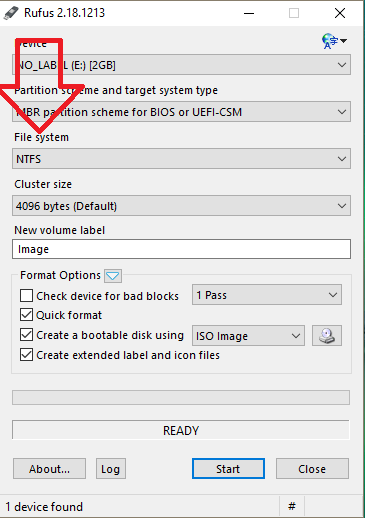This screenshot has width=365, height=518.
Task: Change the 1 Pass dropdown selection
Action: click(267, 295)
